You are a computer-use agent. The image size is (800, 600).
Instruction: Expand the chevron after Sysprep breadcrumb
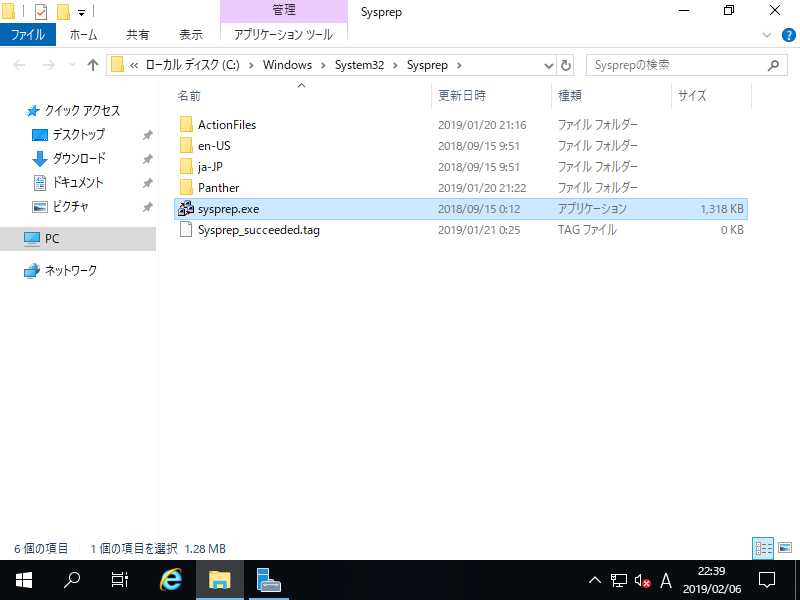(459, 65)
